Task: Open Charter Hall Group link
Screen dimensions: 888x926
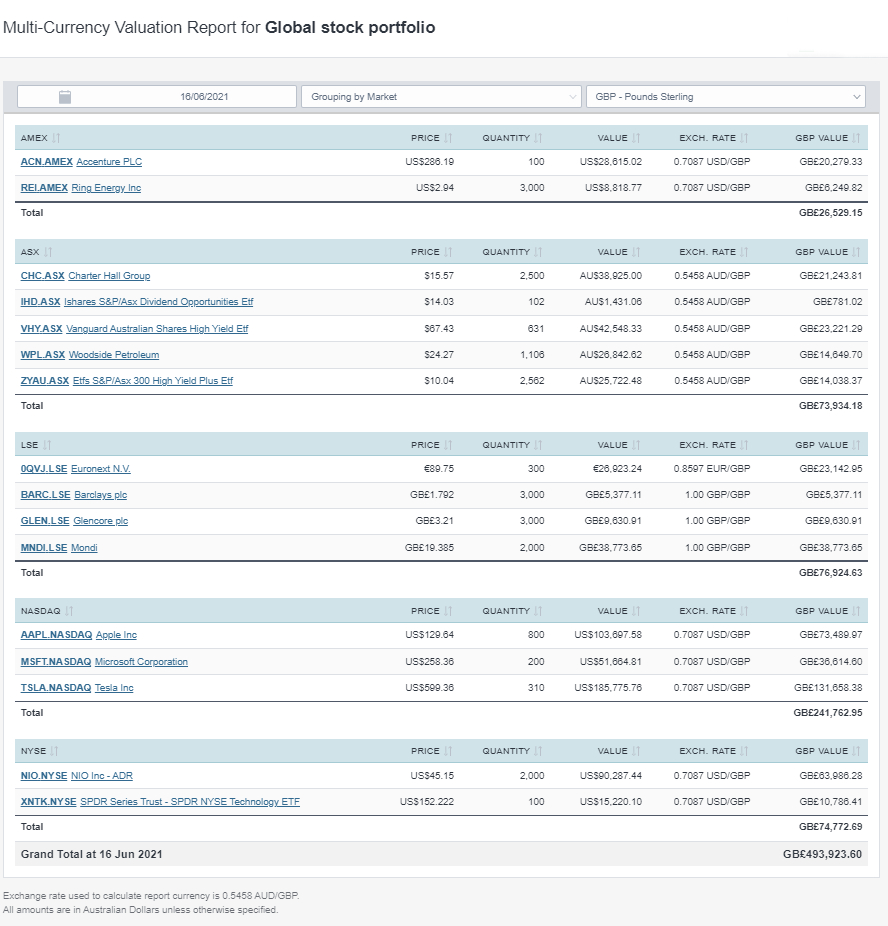Action: [x=109, y=276]
